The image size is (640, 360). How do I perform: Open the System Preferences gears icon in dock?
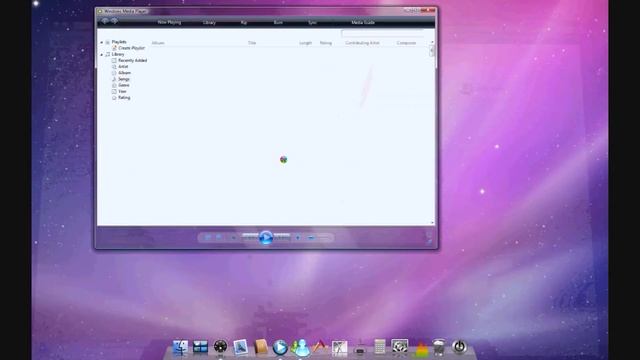tap(399, 347)
